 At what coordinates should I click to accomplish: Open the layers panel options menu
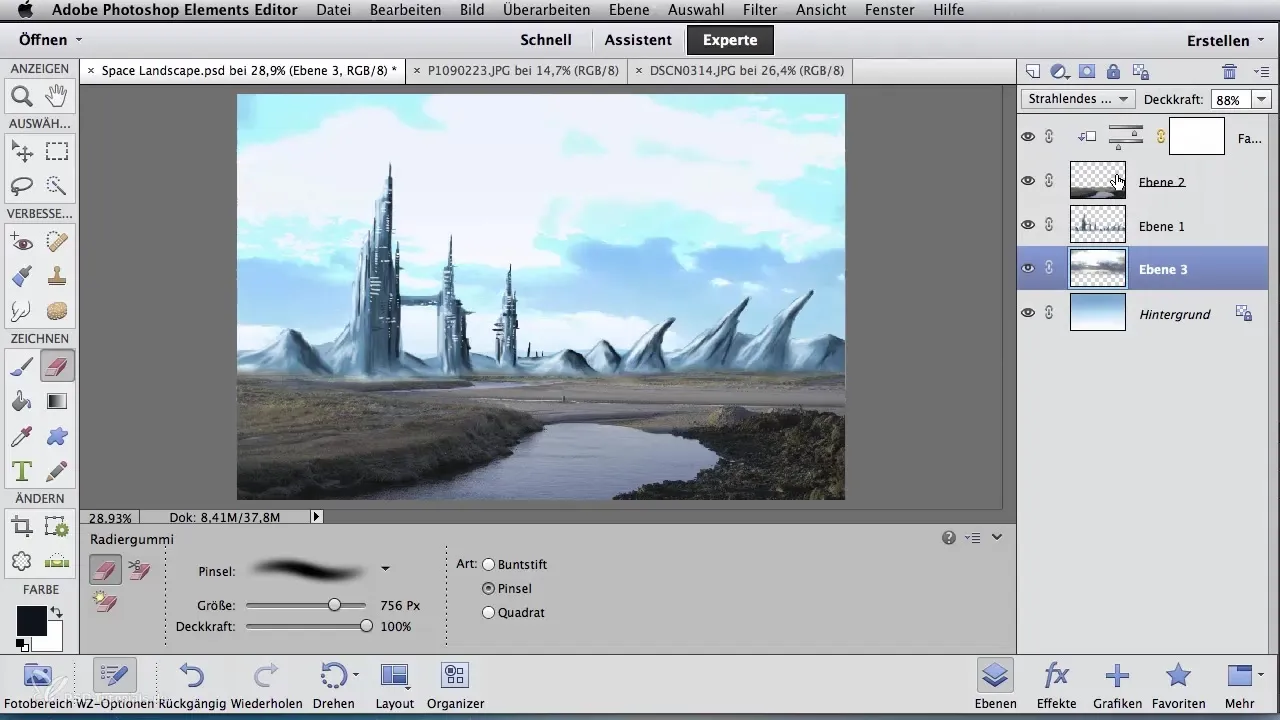[x=1261, y=71]
